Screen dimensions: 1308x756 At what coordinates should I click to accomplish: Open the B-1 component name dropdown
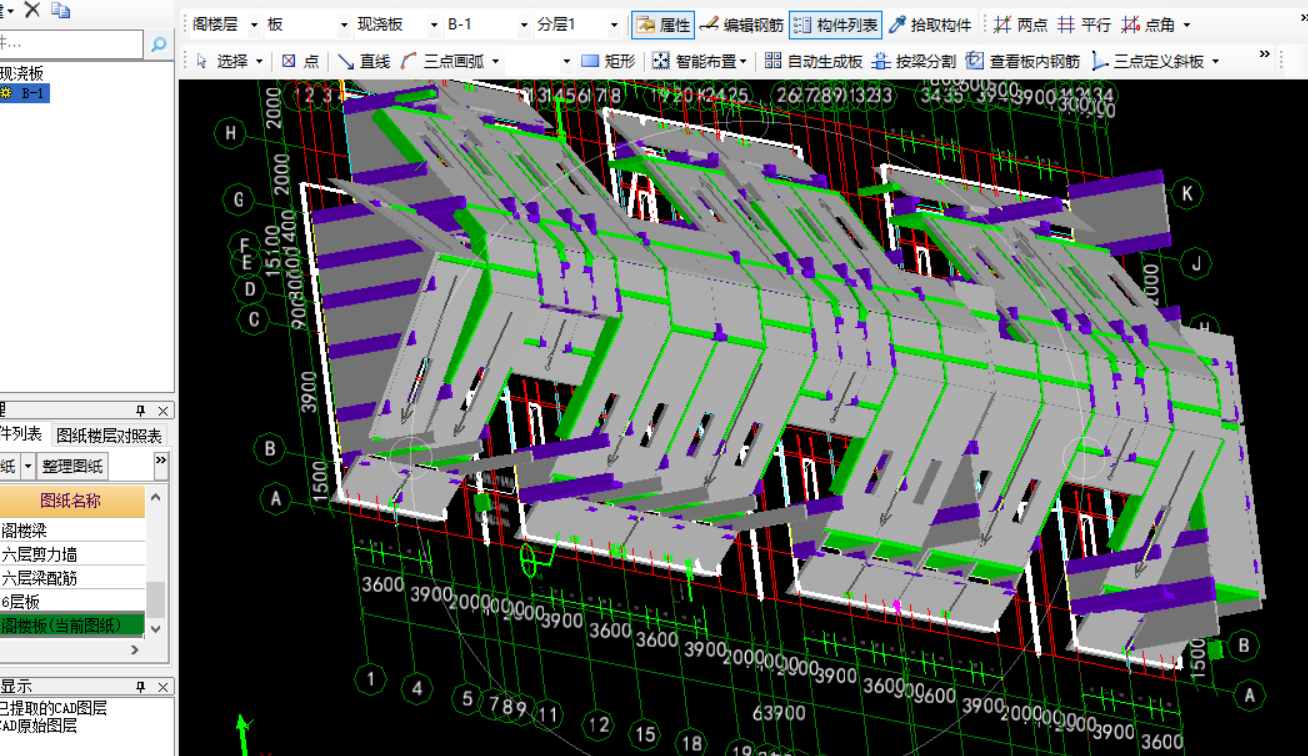[524, 25]
